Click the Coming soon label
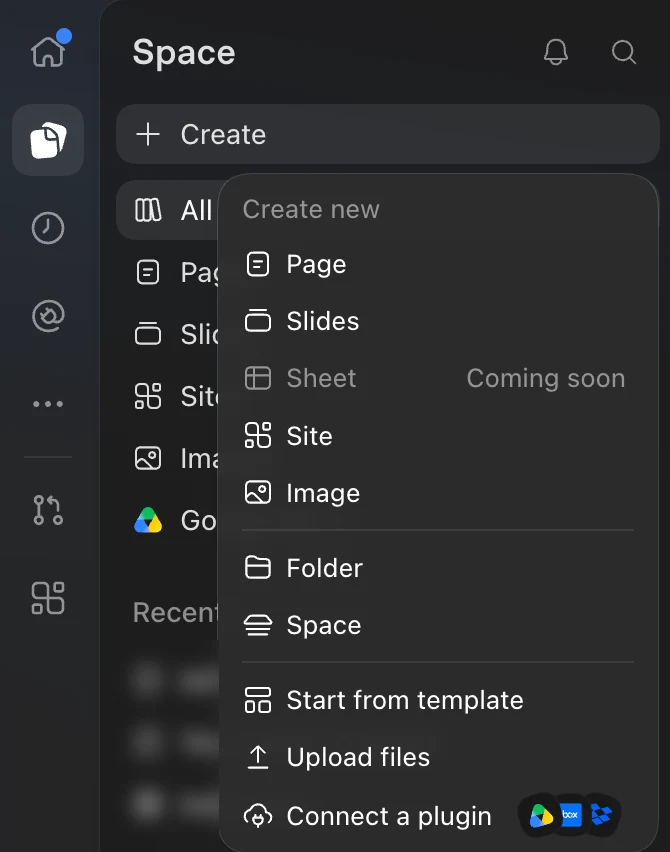The width and height of the screenshot is (670, 852). click(546, 378)
